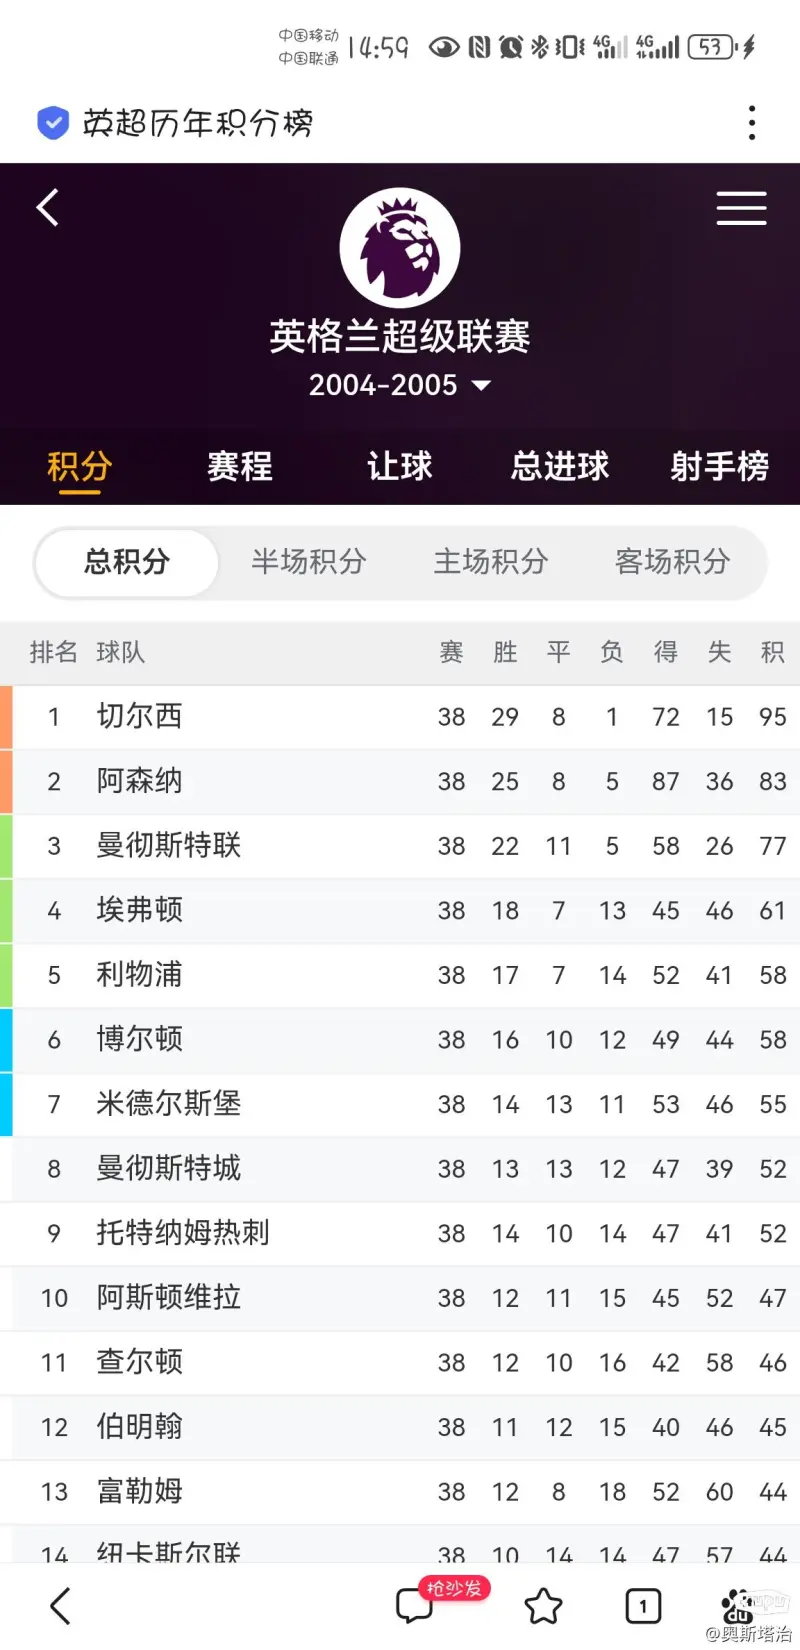Open the tab switcher showing 1
This screenshot has width=800, height=1650.
[x=643, y=1607]
